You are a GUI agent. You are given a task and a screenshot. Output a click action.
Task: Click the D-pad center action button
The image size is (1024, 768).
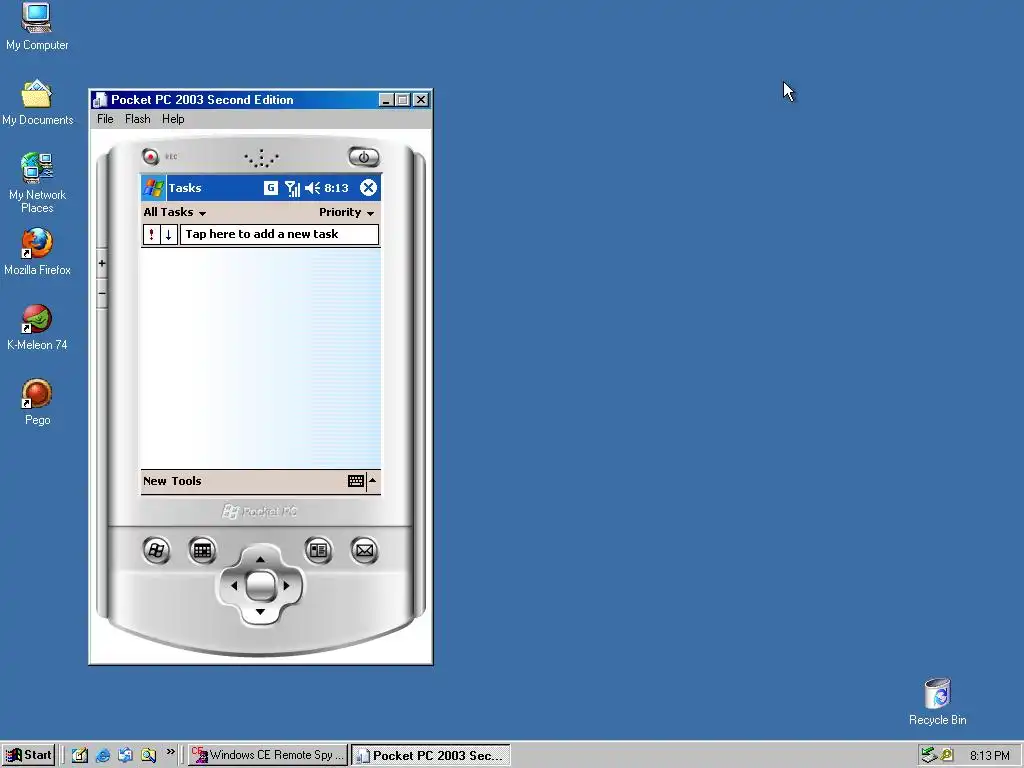coord(261,586)
